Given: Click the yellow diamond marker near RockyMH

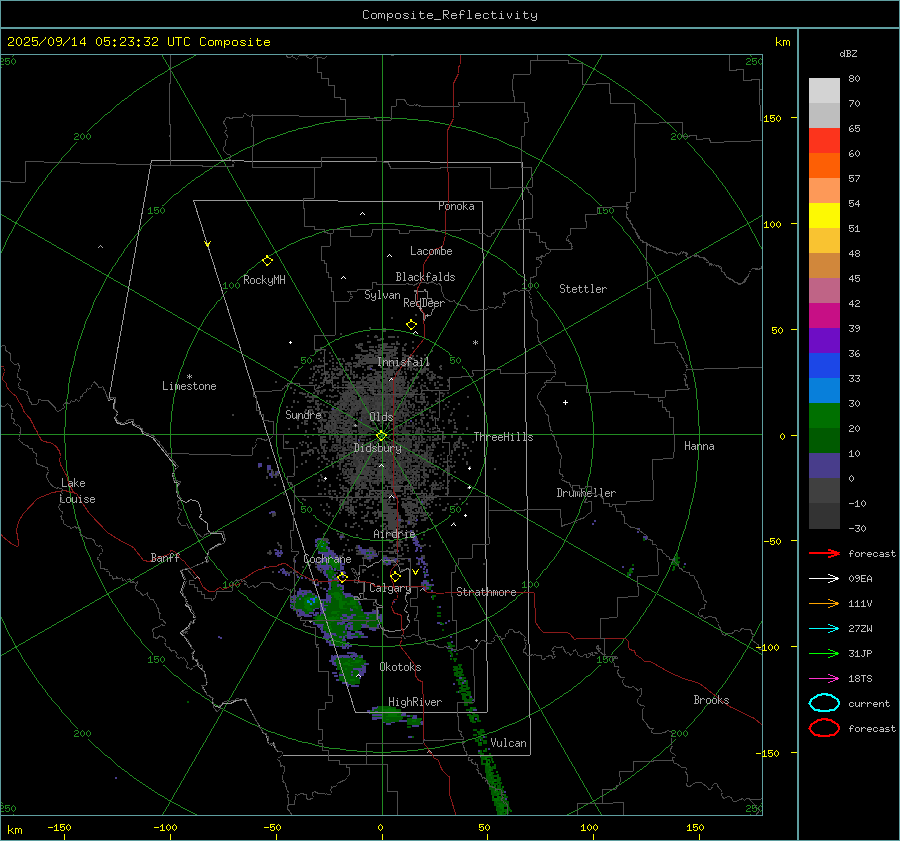Looking at the screenshot, I should (267, 261).
